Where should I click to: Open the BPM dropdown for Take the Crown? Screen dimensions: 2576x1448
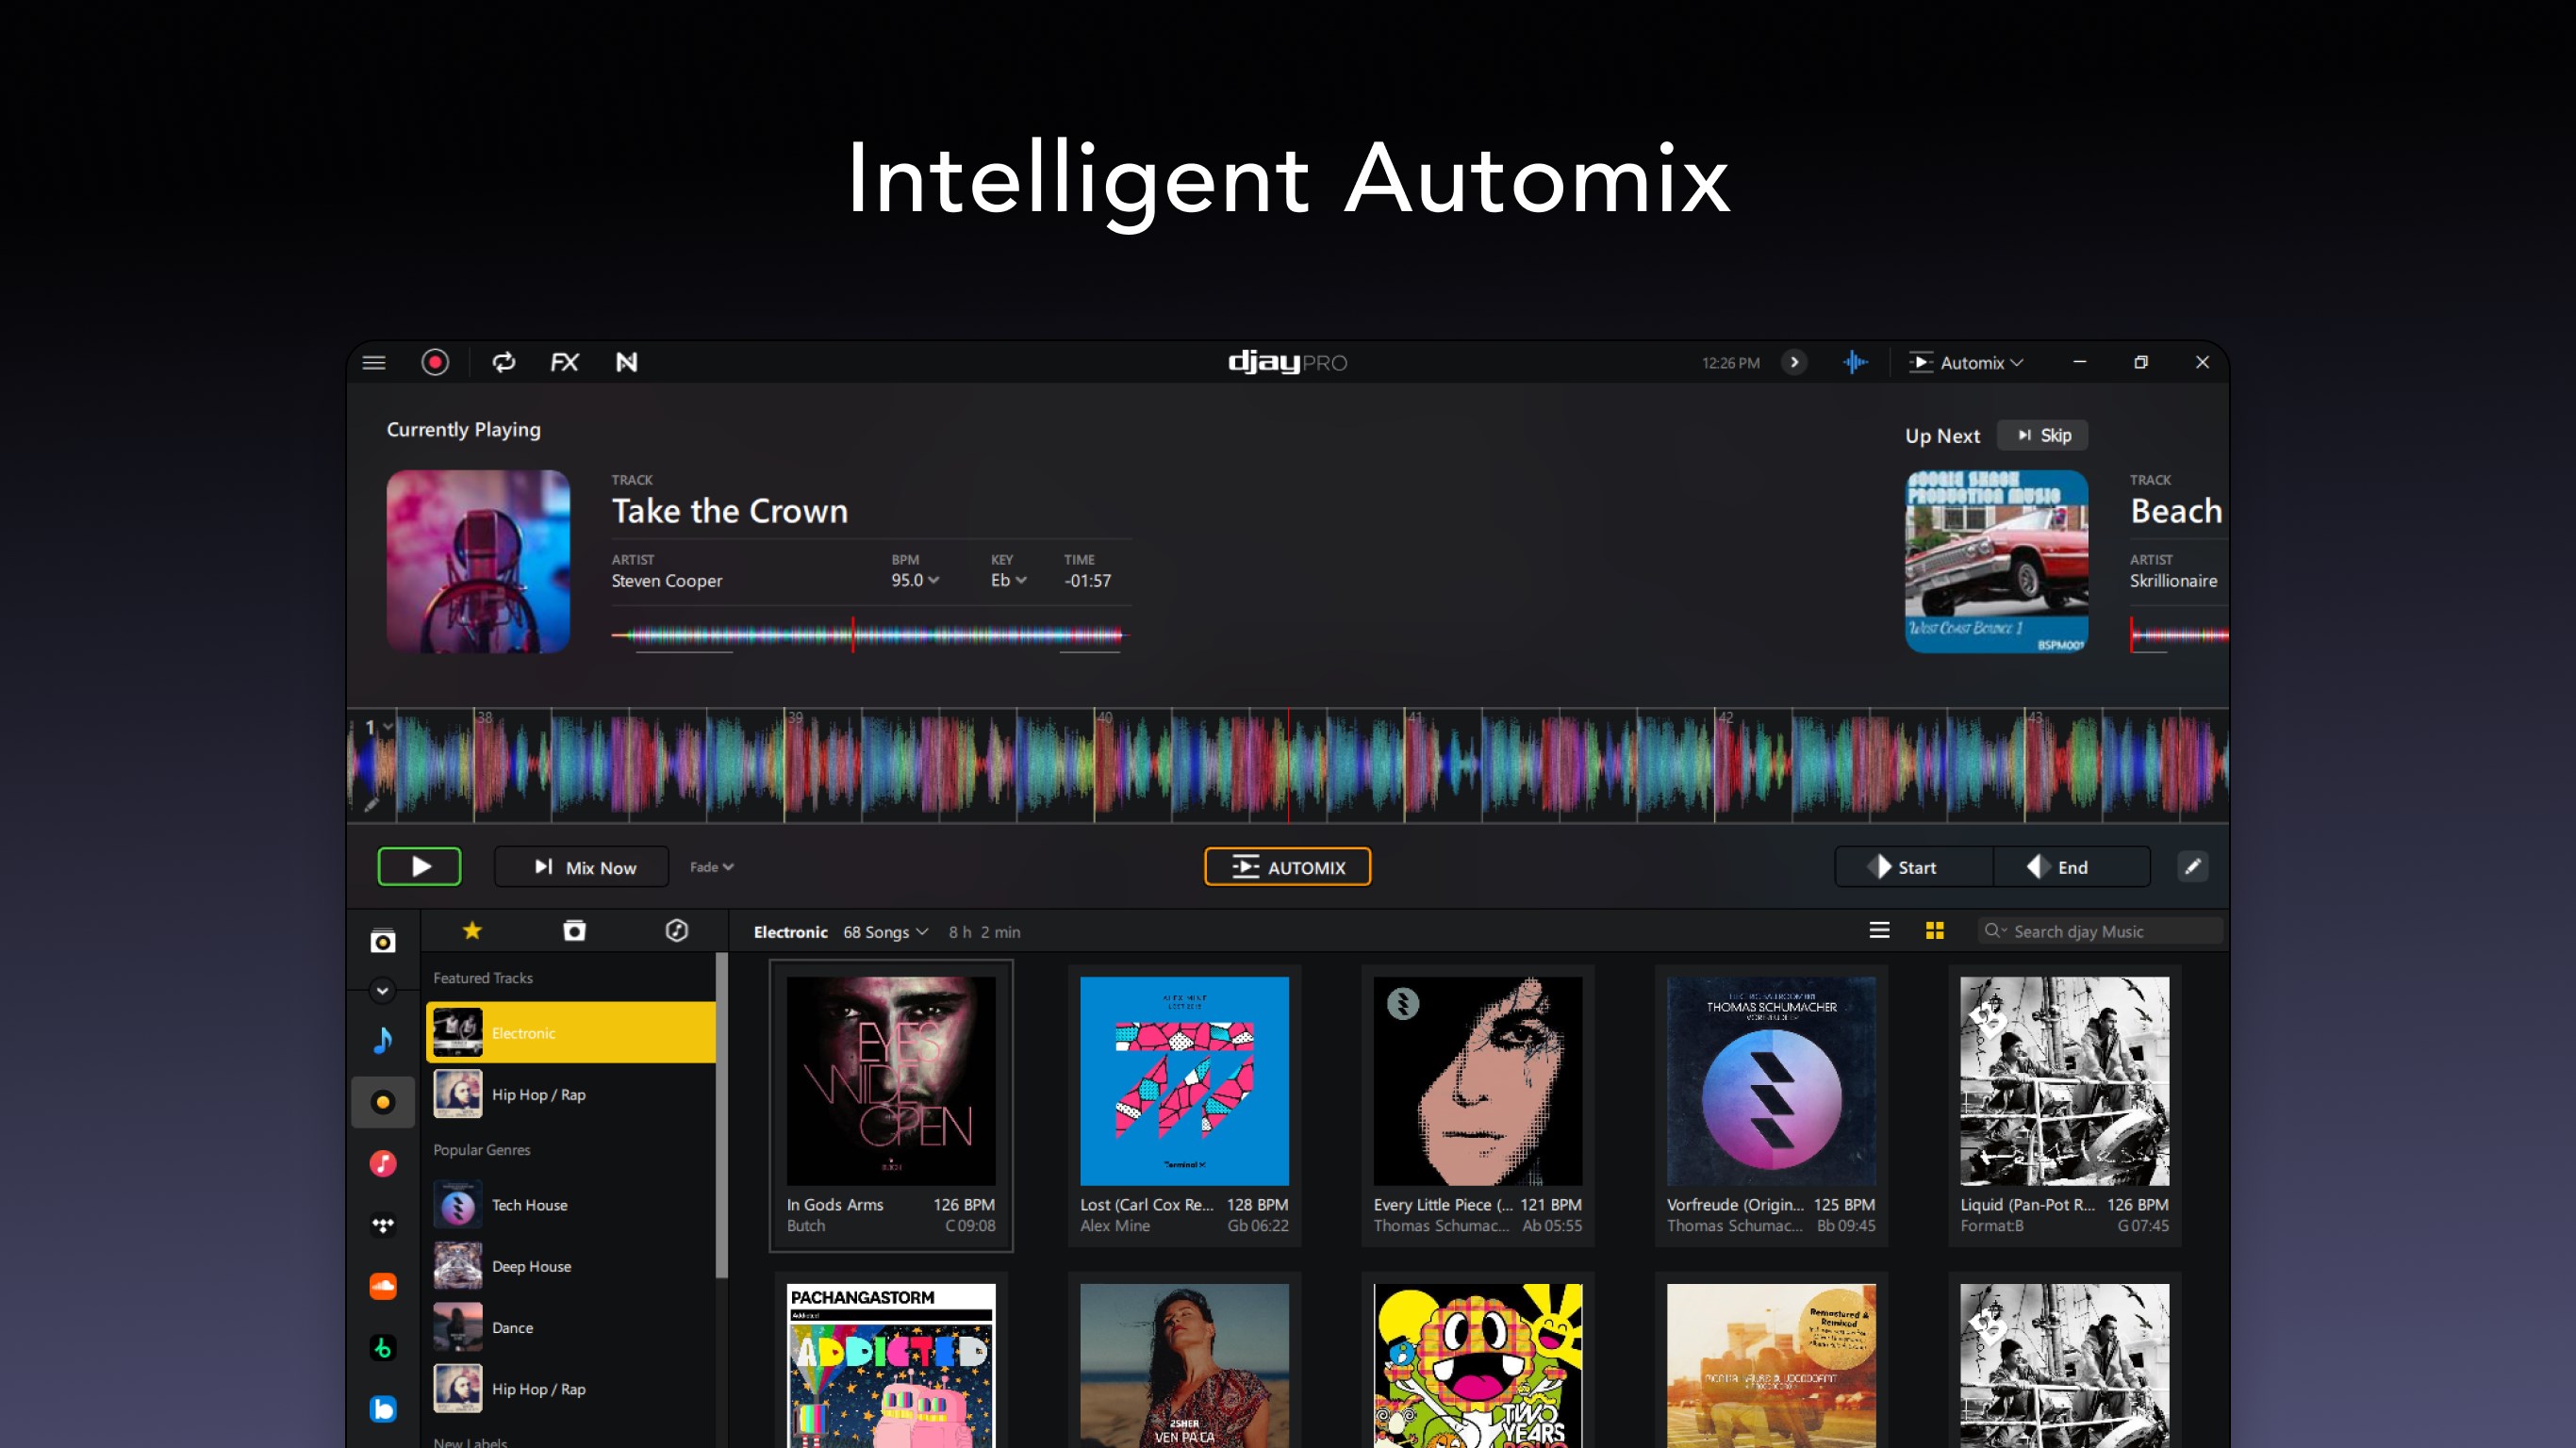coord(933,580)
